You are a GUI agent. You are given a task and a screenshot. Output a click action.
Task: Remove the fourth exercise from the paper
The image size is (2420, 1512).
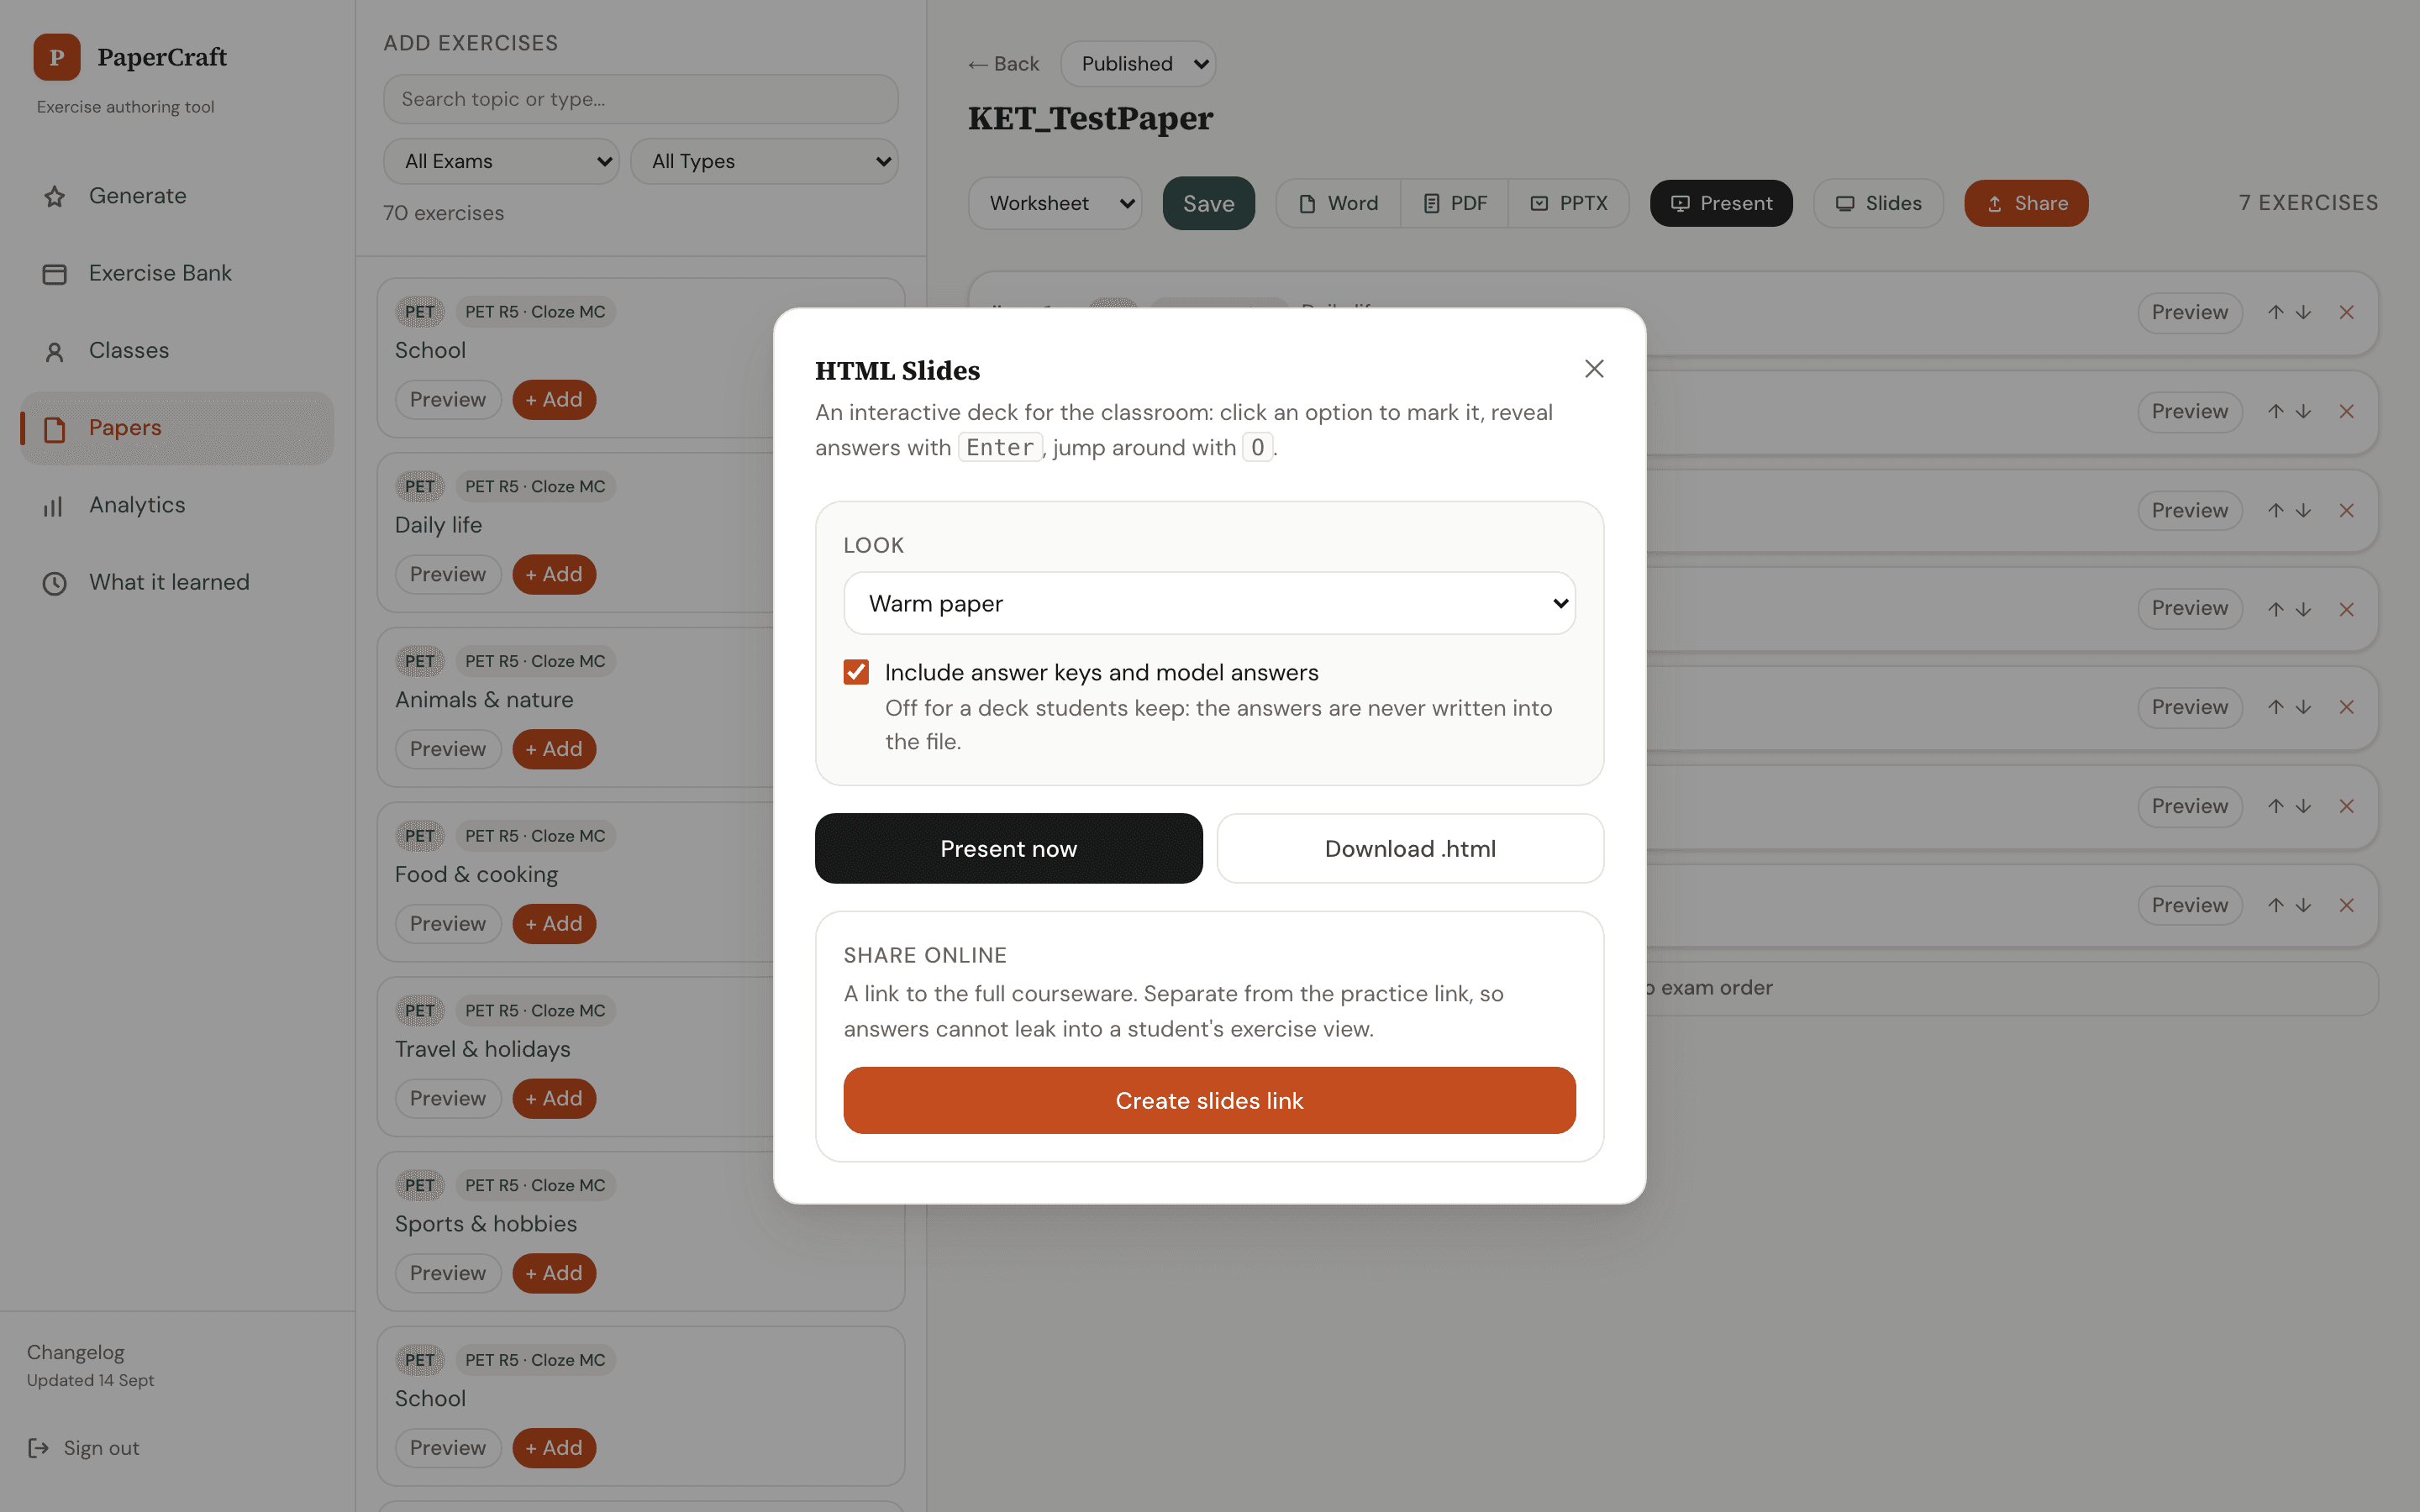(x=2346, y=608)
